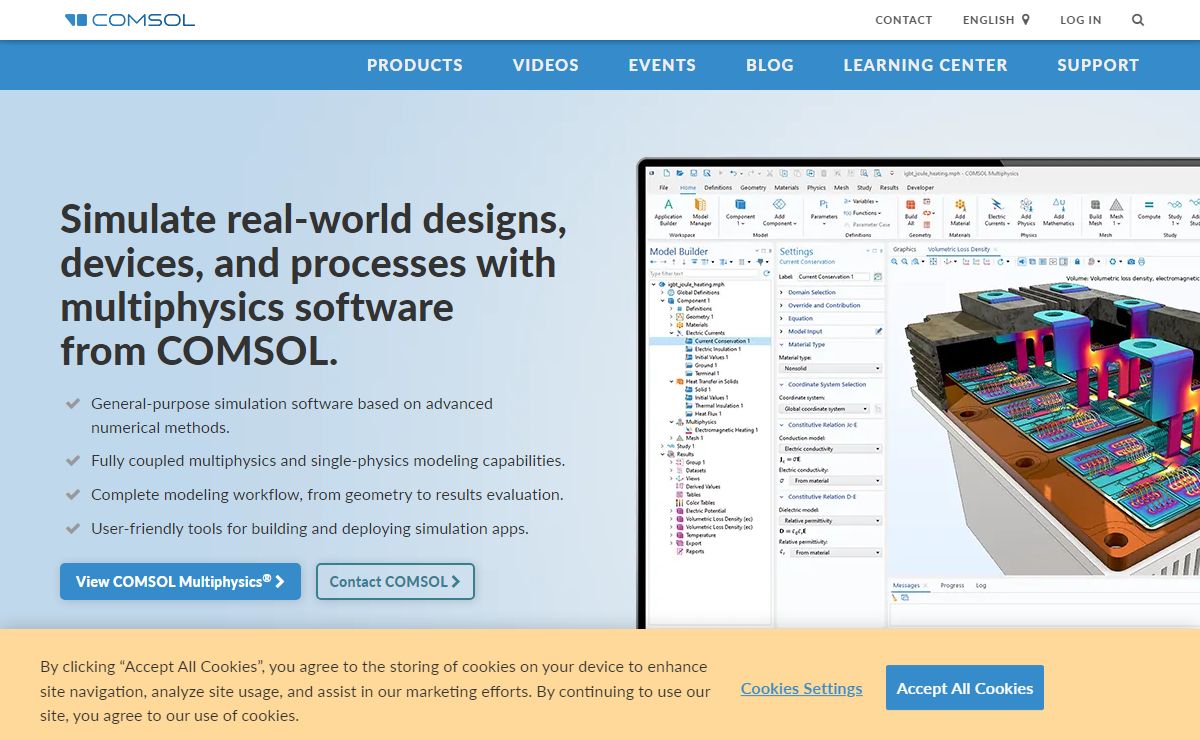
Task: Open LEARNING CENTER nav item
Action: [926, 65]
